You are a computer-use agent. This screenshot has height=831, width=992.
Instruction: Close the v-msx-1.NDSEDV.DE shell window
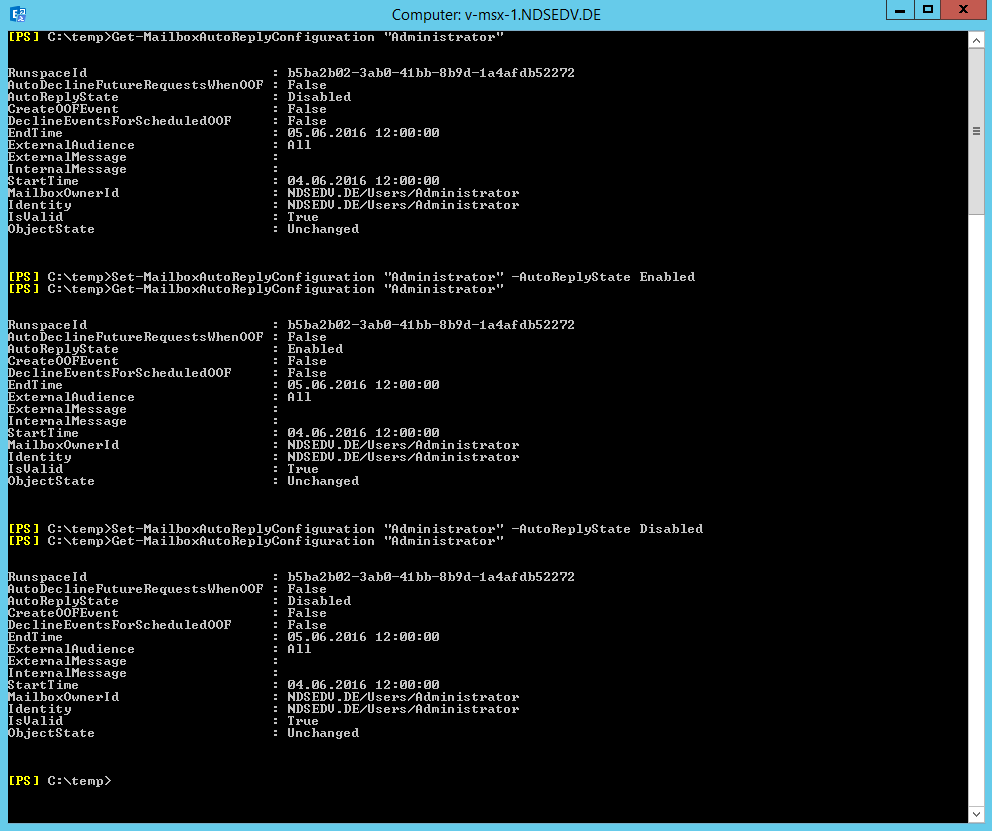[964, 10]
